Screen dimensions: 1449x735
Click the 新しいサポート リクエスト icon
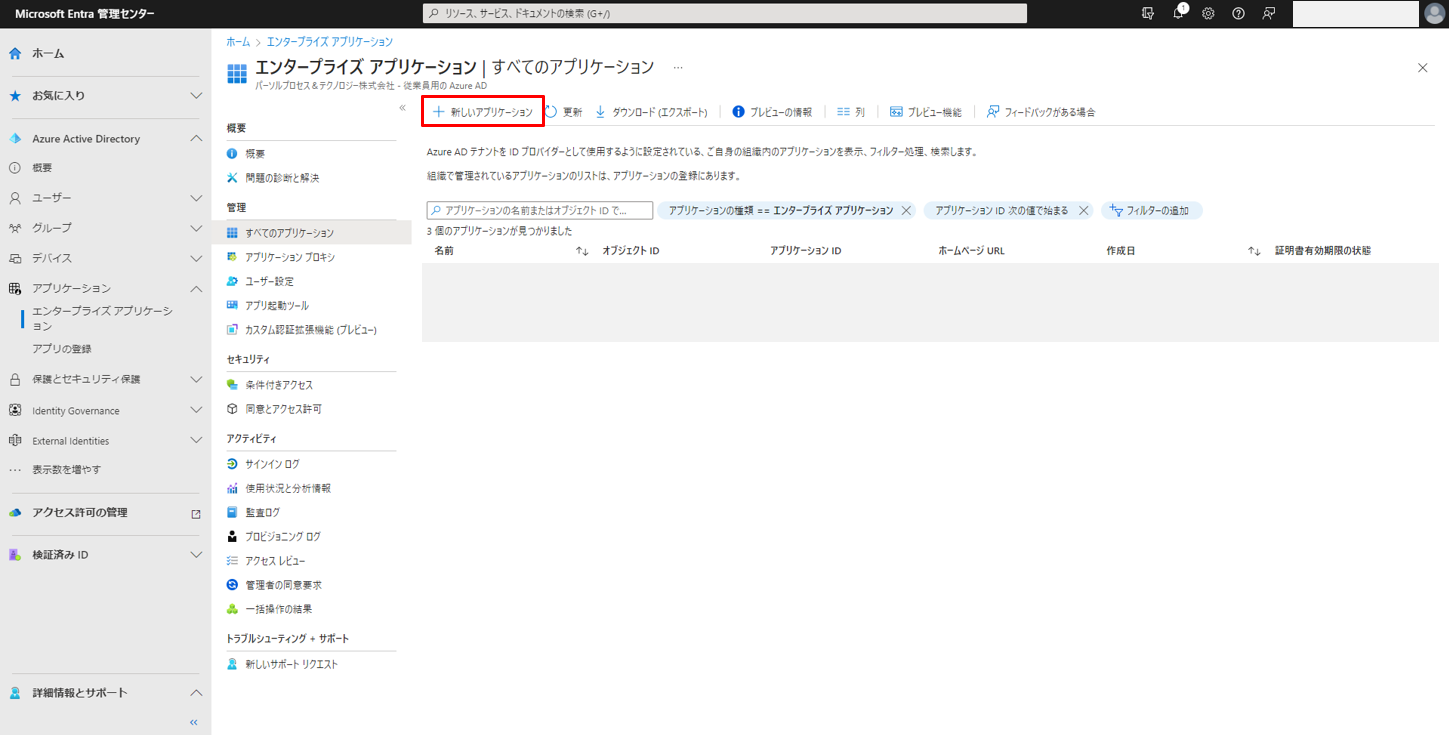[232, 664]
